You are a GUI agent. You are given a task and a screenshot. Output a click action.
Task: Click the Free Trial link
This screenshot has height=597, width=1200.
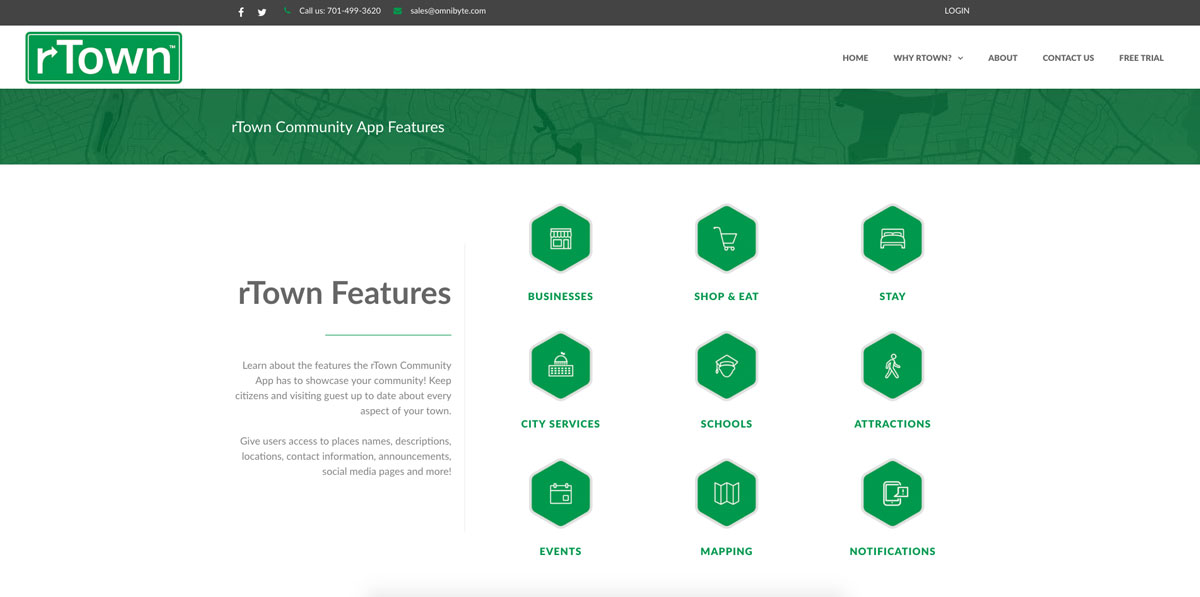point(1141,58)
